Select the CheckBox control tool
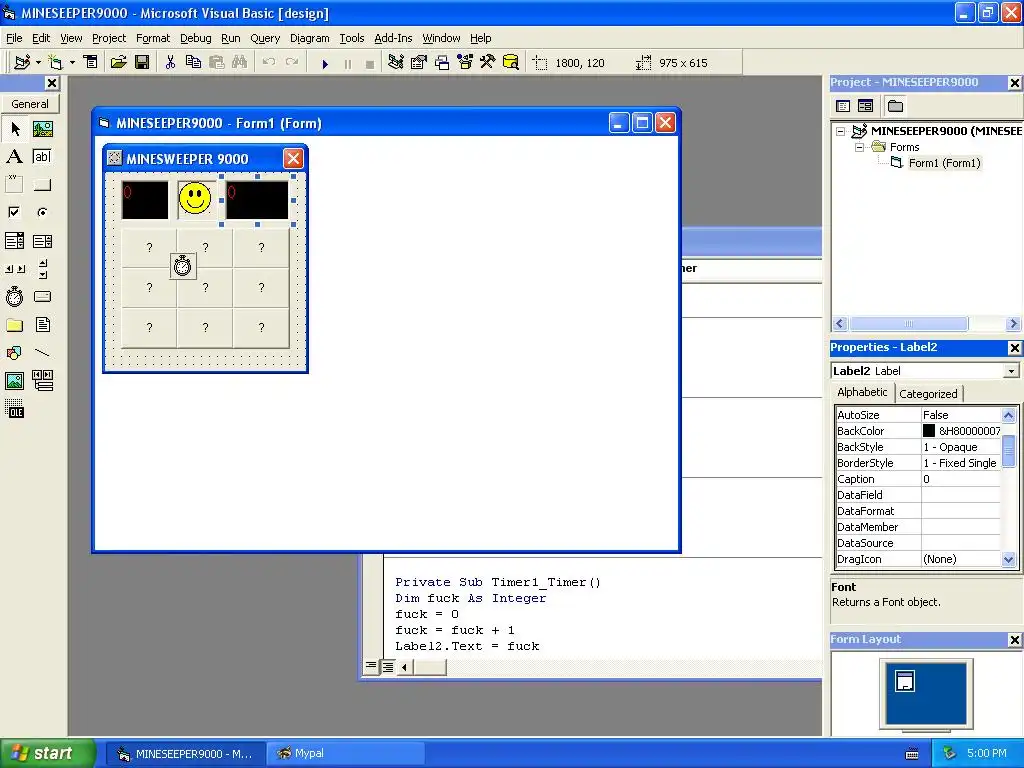 point(14,212)
